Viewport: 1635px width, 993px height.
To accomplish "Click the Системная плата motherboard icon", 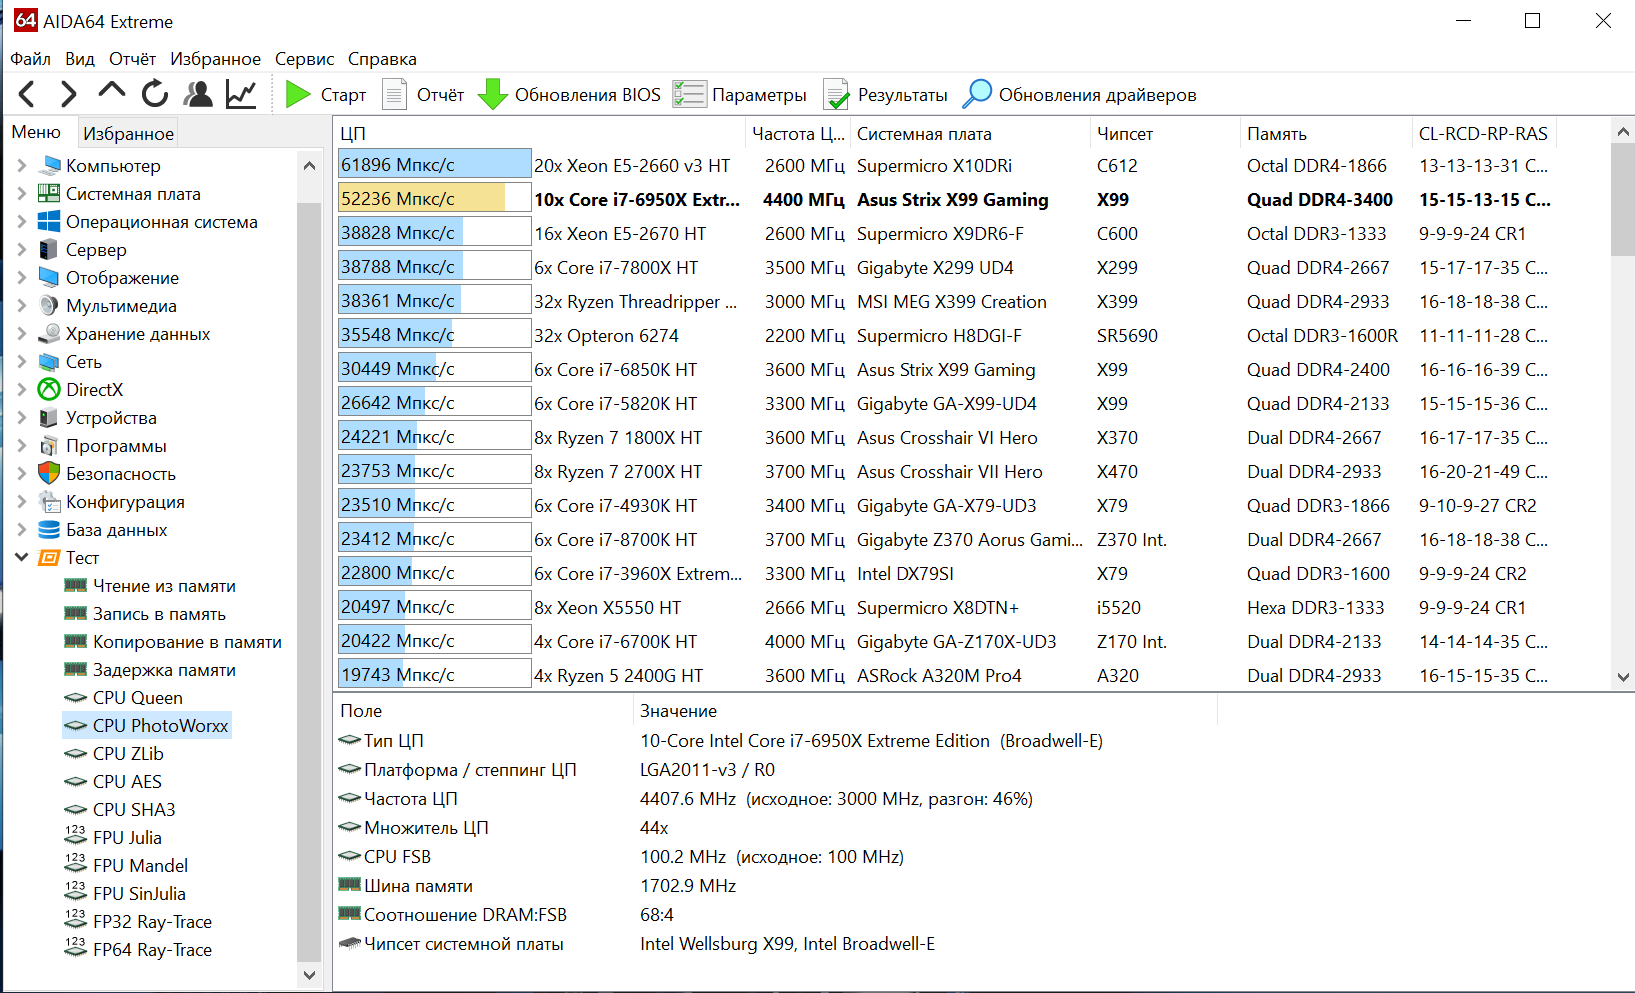I will [x=49, y=194].
